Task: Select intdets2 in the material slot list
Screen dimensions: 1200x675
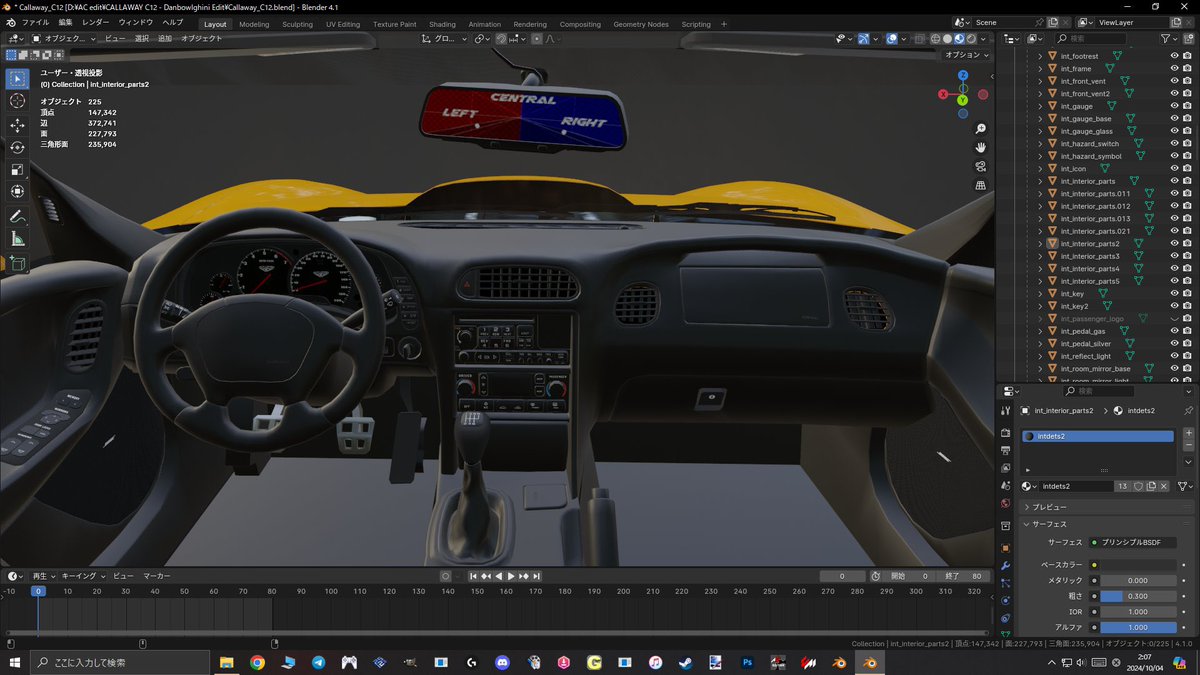Action: coord(1098,436)
